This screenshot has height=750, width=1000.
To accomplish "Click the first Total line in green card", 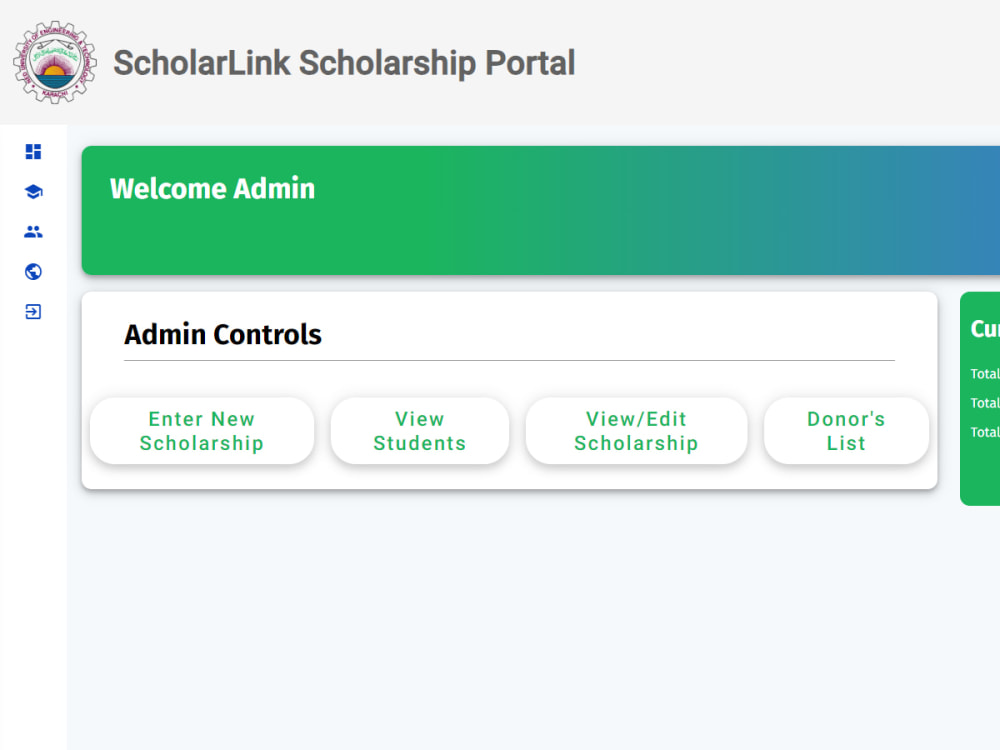I will click(x=985, y=374).
